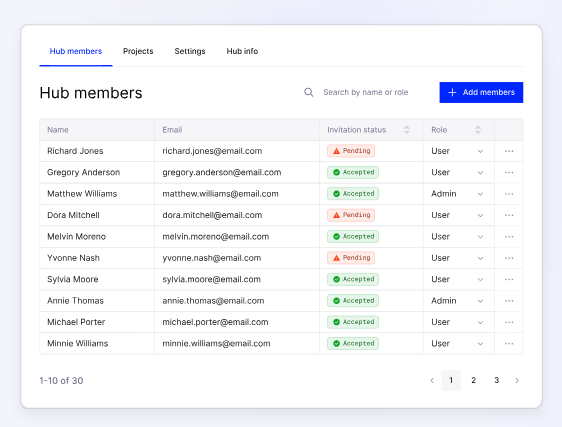Screen dimensions: 562x427
Task: Expand Admin role dropdown for Matthew Williams
Action: pos(480,194)
